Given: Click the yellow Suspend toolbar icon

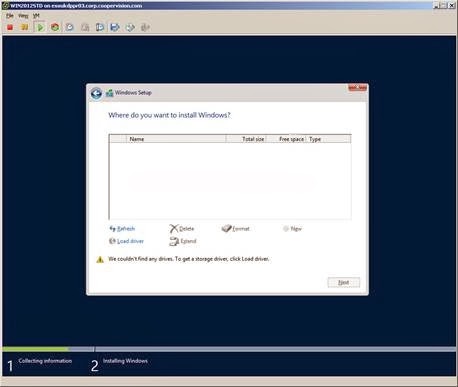Looking at the screenshot, I should point(25,27).
